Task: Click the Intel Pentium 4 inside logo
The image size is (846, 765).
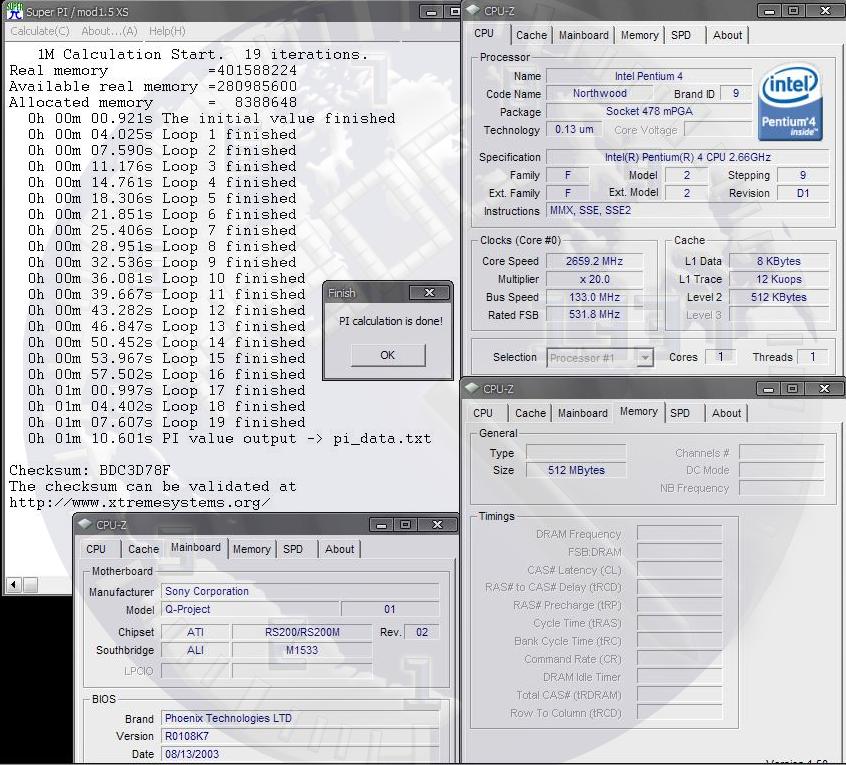Action: click(790, 102)
